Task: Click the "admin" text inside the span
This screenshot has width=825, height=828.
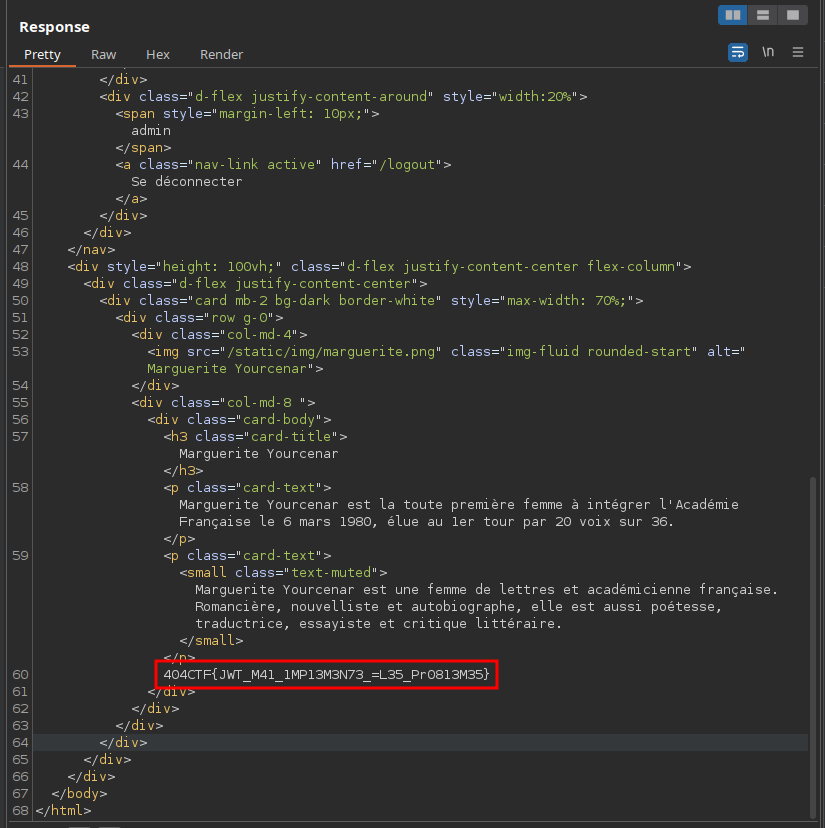Action: pyautogui.click(x=151, y=130)
